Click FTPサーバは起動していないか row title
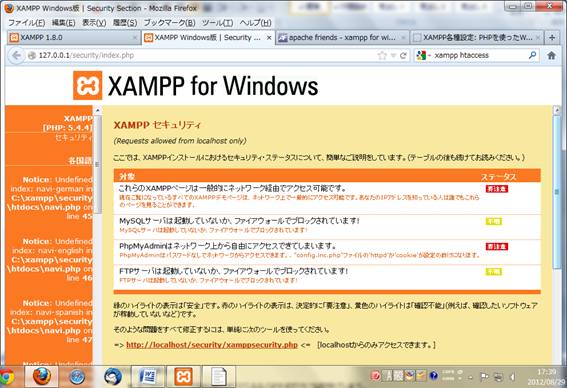 tap(234, 271)
